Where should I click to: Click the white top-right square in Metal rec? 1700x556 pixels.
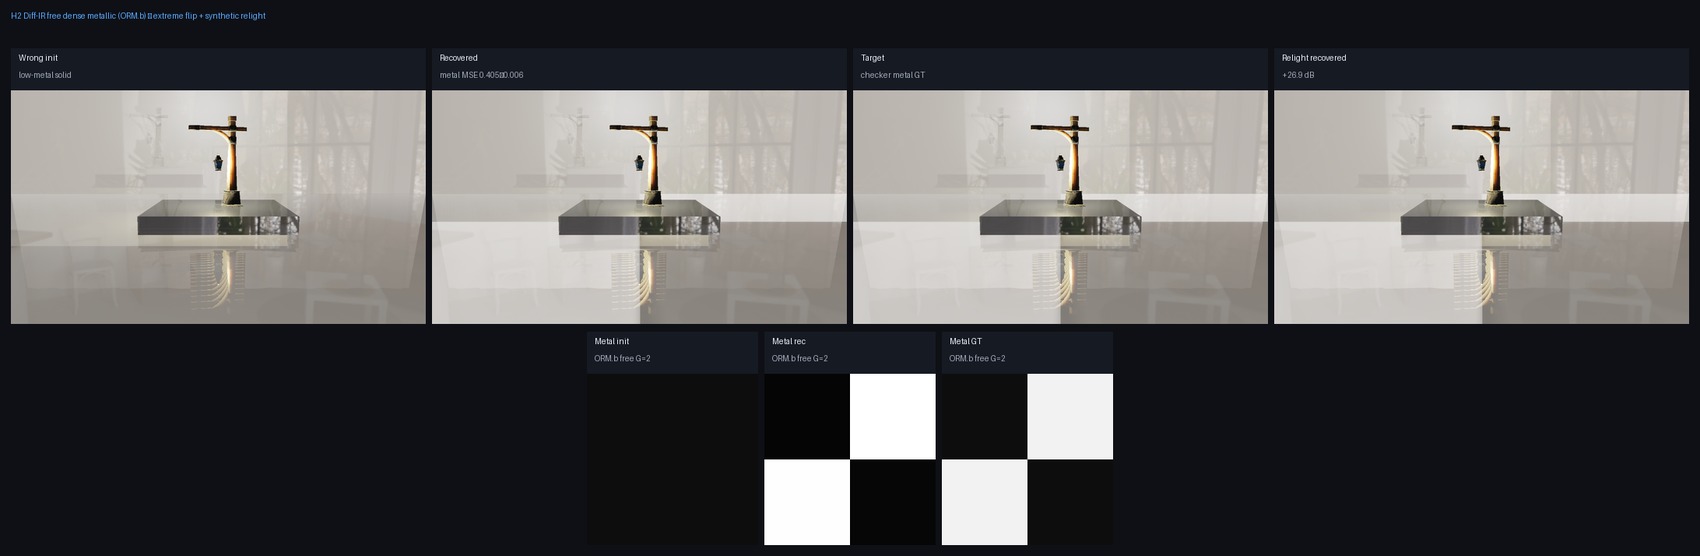[893, 416]
